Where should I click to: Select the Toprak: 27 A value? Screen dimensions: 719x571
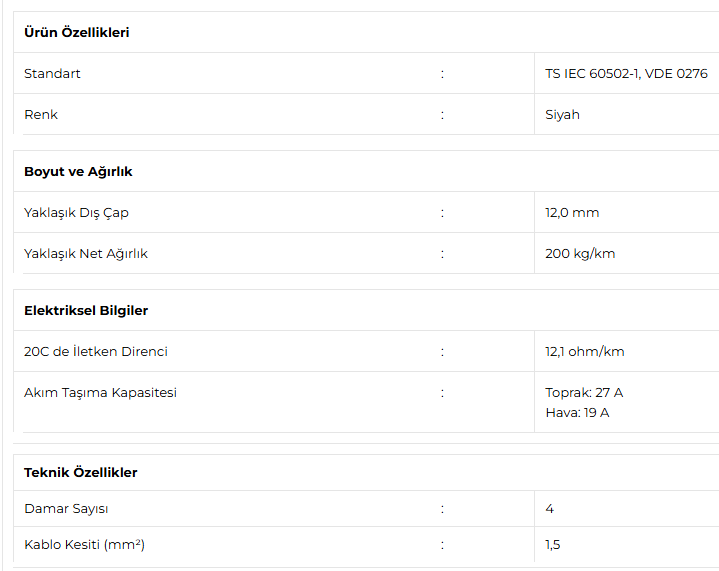tap(584, 393)
